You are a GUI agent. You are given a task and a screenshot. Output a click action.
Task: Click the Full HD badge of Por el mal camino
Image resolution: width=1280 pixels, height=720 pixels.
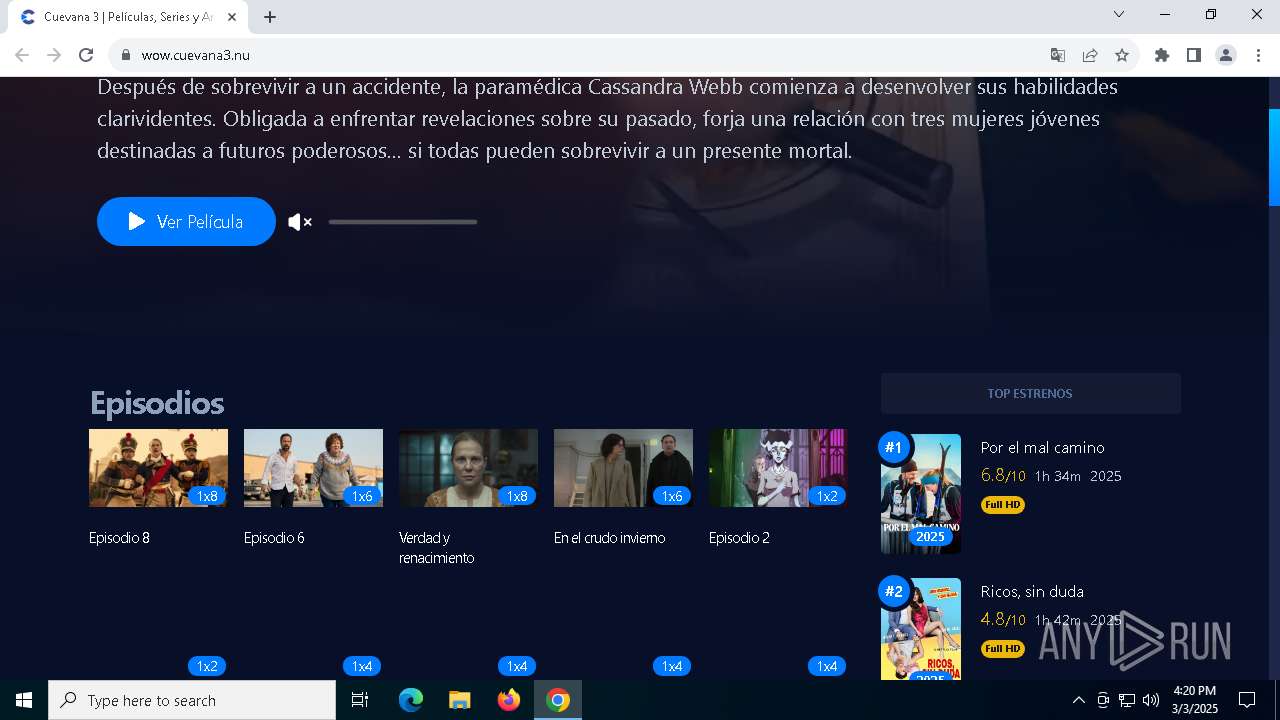tap(1003, 505)
